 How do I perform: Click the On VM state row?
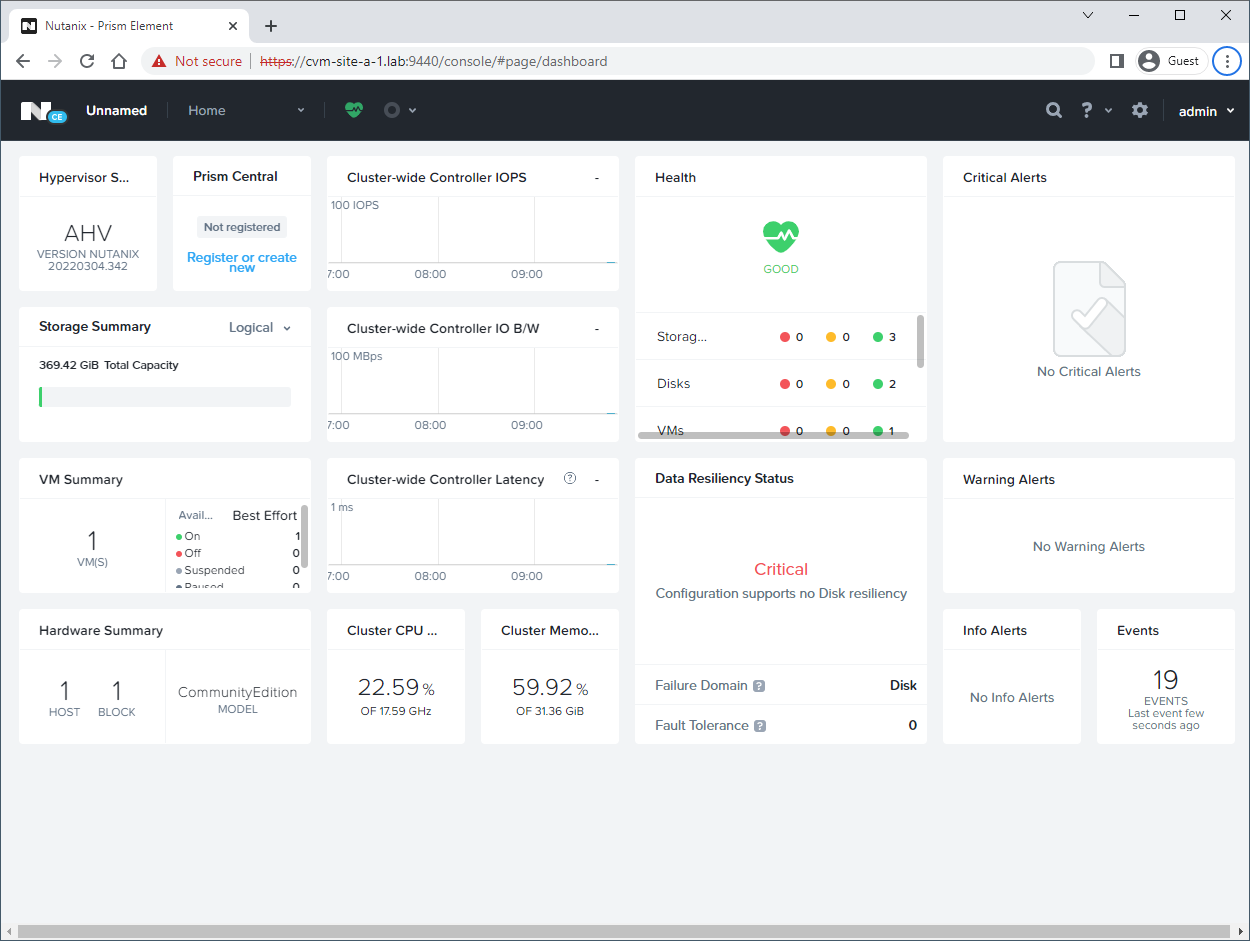pos(238,536)
